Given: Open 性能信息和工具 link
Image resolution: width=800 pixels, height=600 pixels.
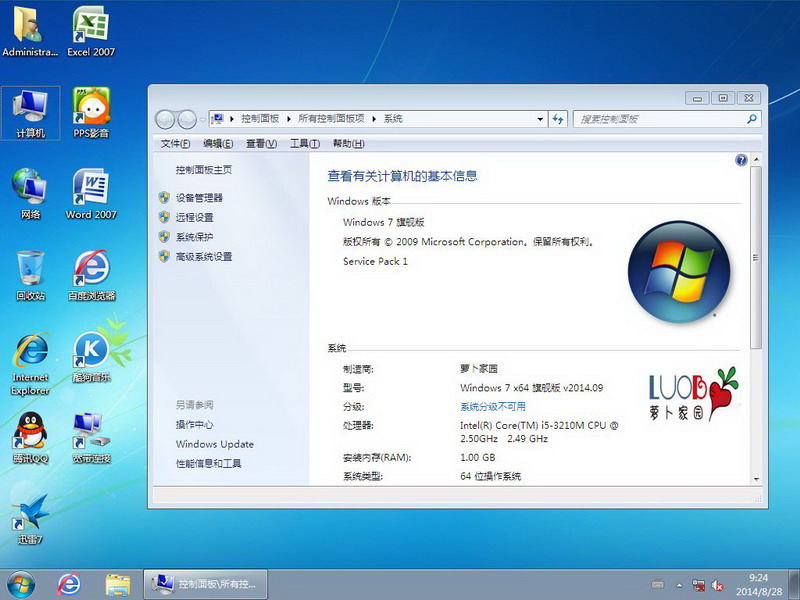Looking at the screenshot, I should click(208, 463).
